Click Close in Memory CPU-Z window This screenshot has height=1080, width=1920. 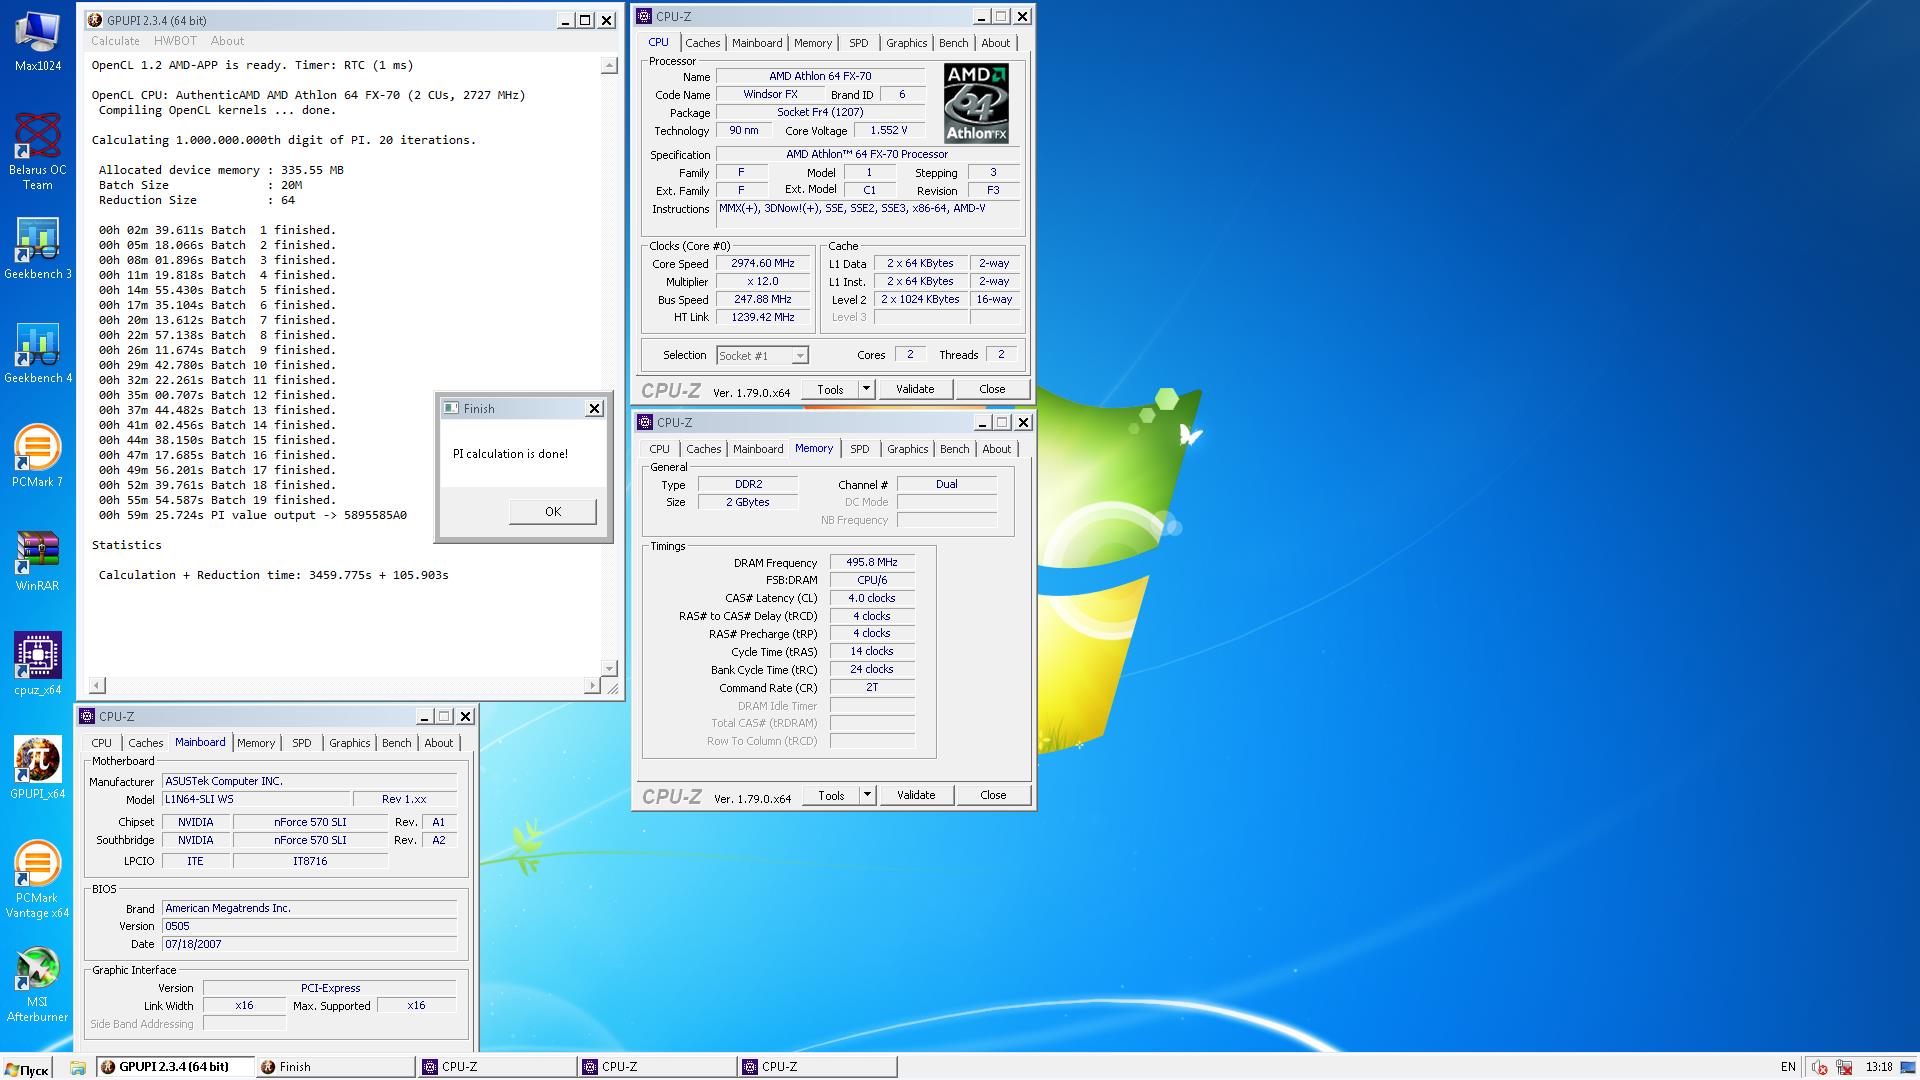coord(993,795)
